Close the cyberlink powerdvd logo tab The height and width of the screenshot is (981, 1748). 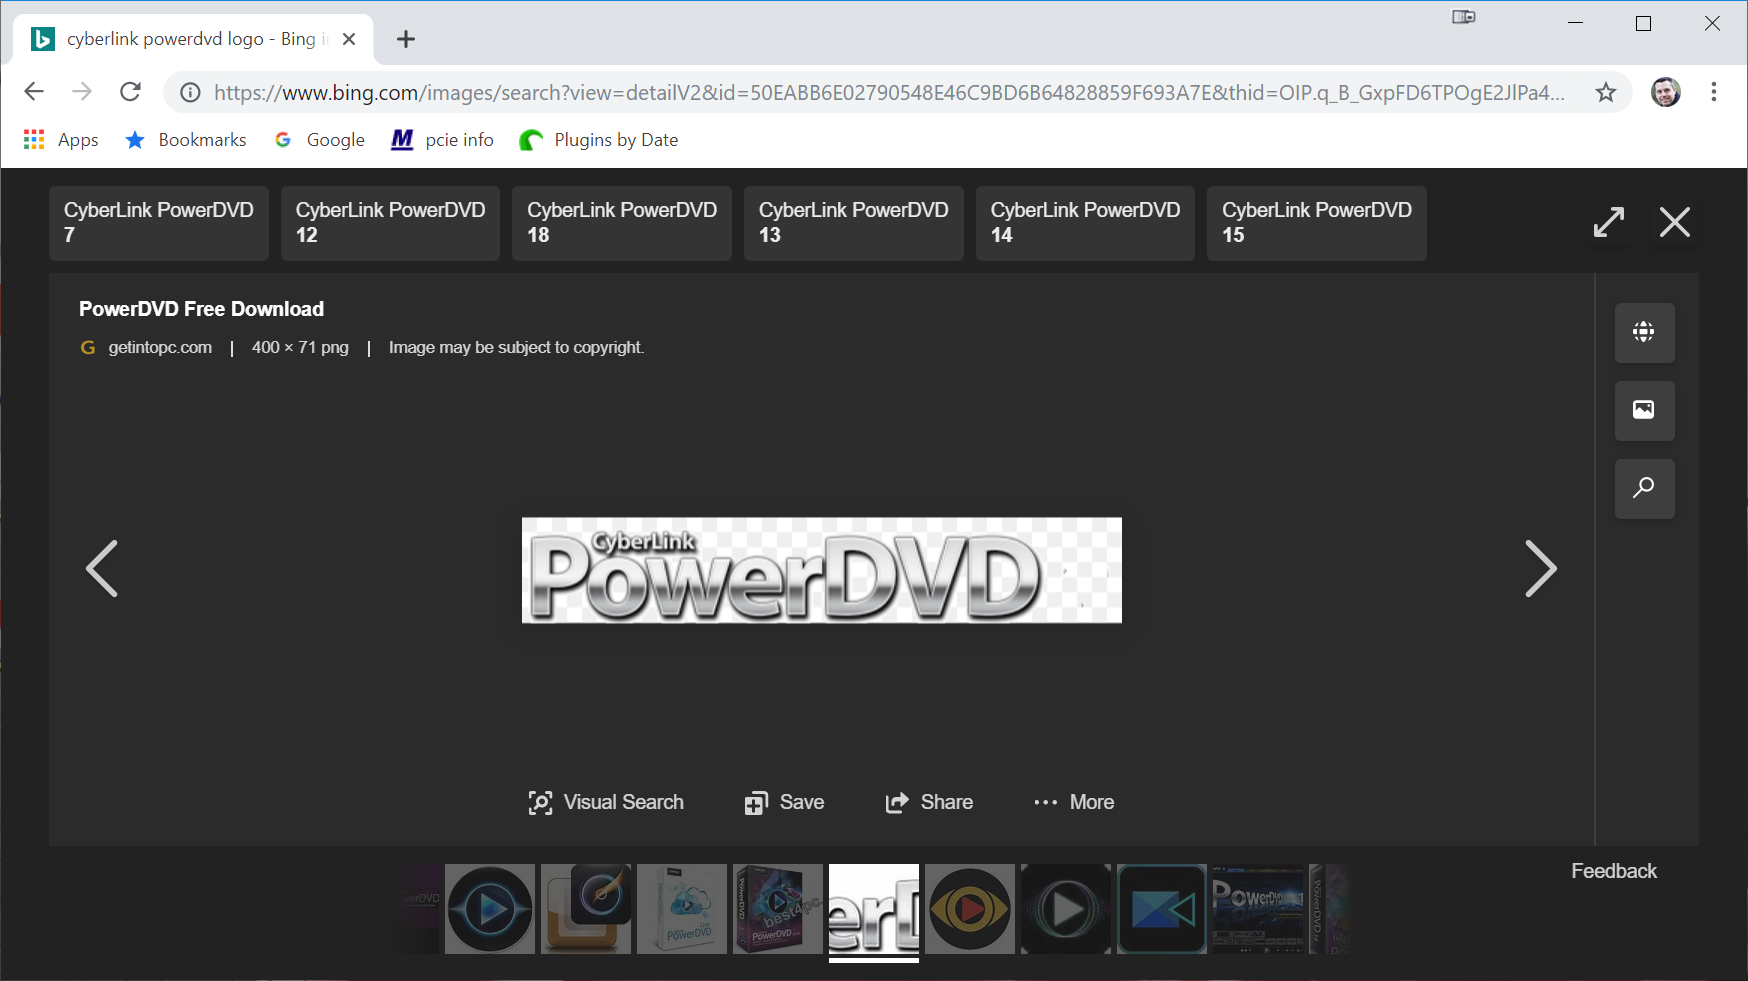[349, 39]
